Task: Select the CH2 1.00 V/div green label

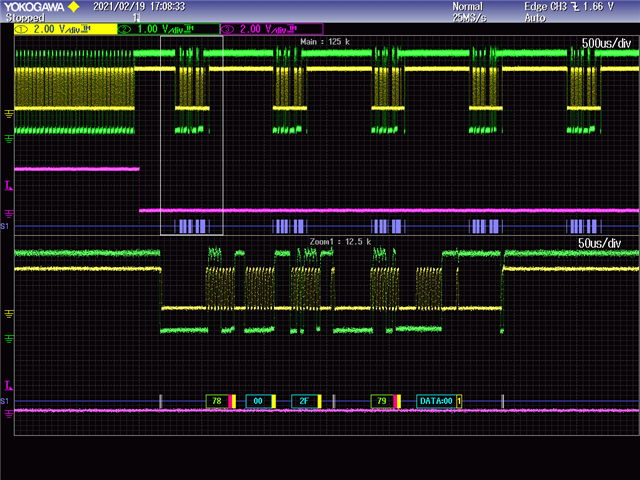Action: [x=169, y=29]
